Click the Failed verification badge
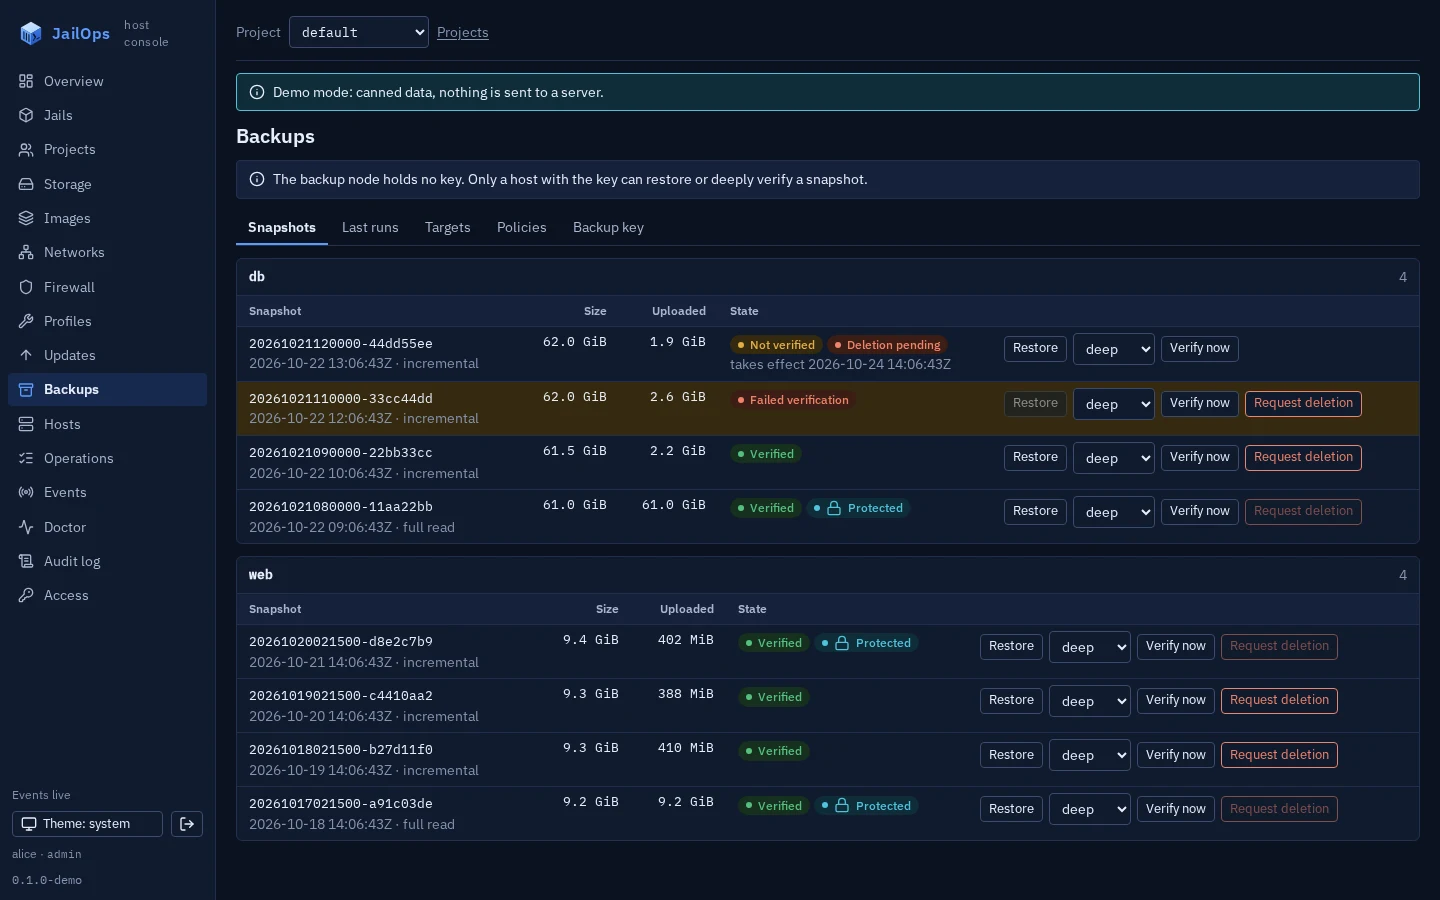 793,400
